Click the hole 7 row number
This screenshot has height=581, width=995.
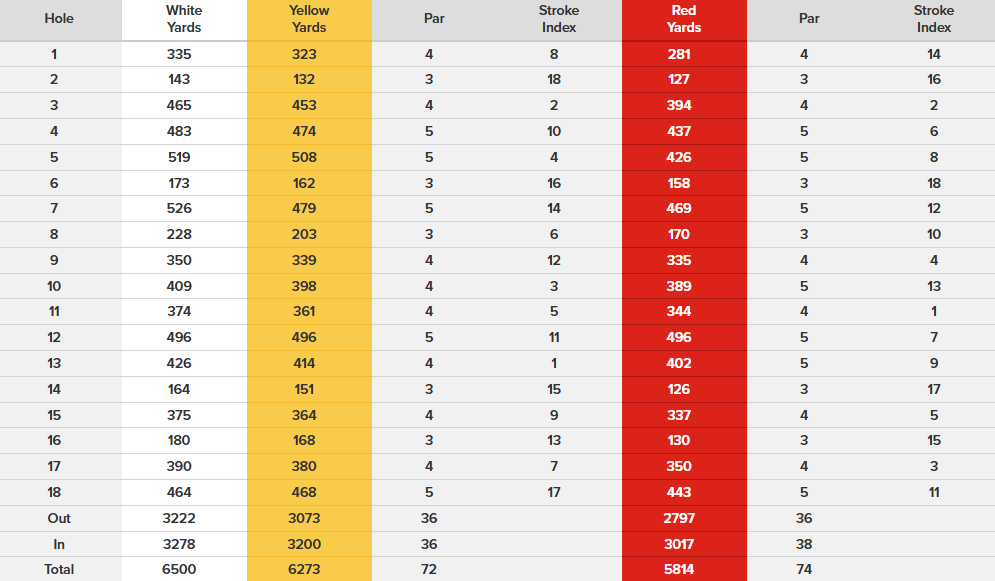click(54, 209)
